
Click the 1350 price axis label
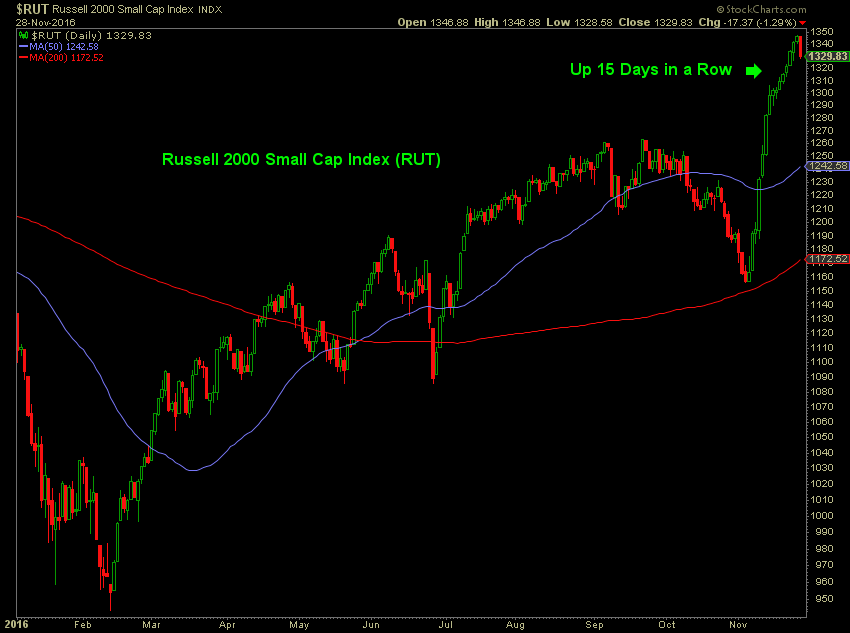(x=822, y=31)
